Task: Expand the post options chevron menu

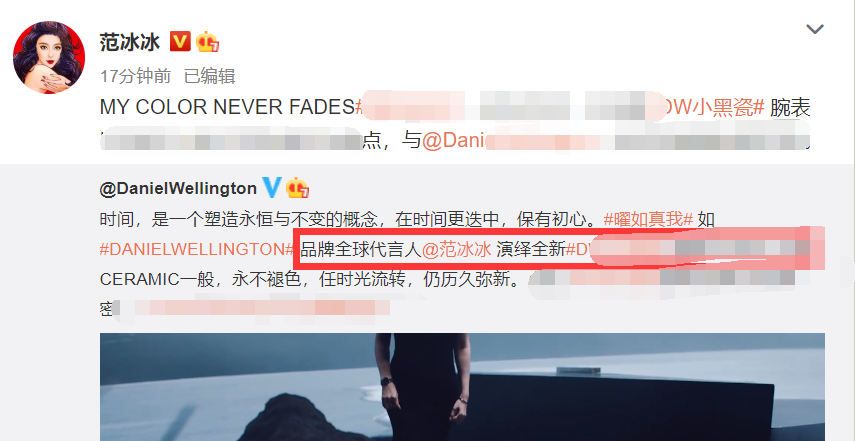Action: click(815, 29)
